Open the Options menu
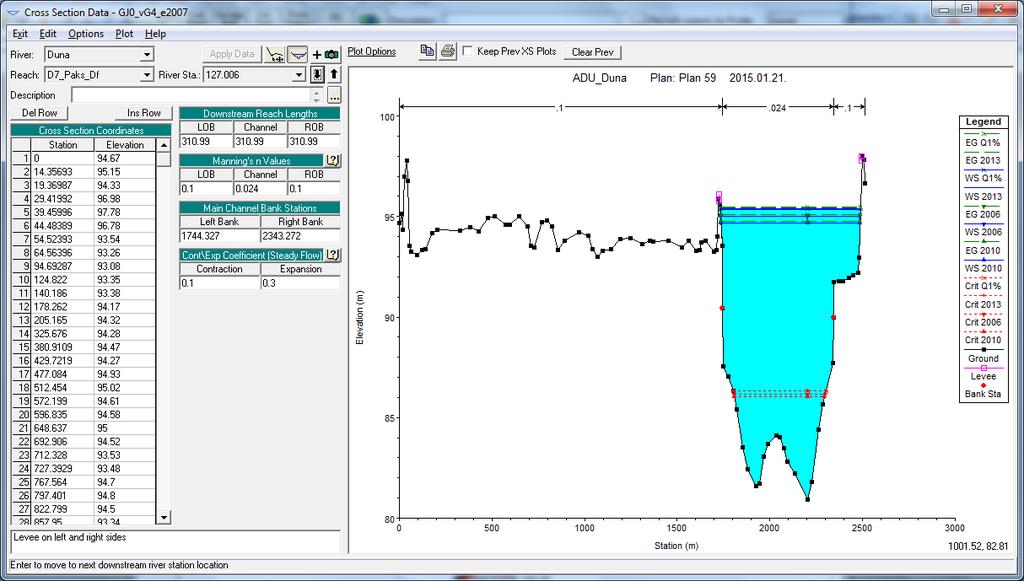The width and height of the screenshot is (1024, 581). click(86, 33)
